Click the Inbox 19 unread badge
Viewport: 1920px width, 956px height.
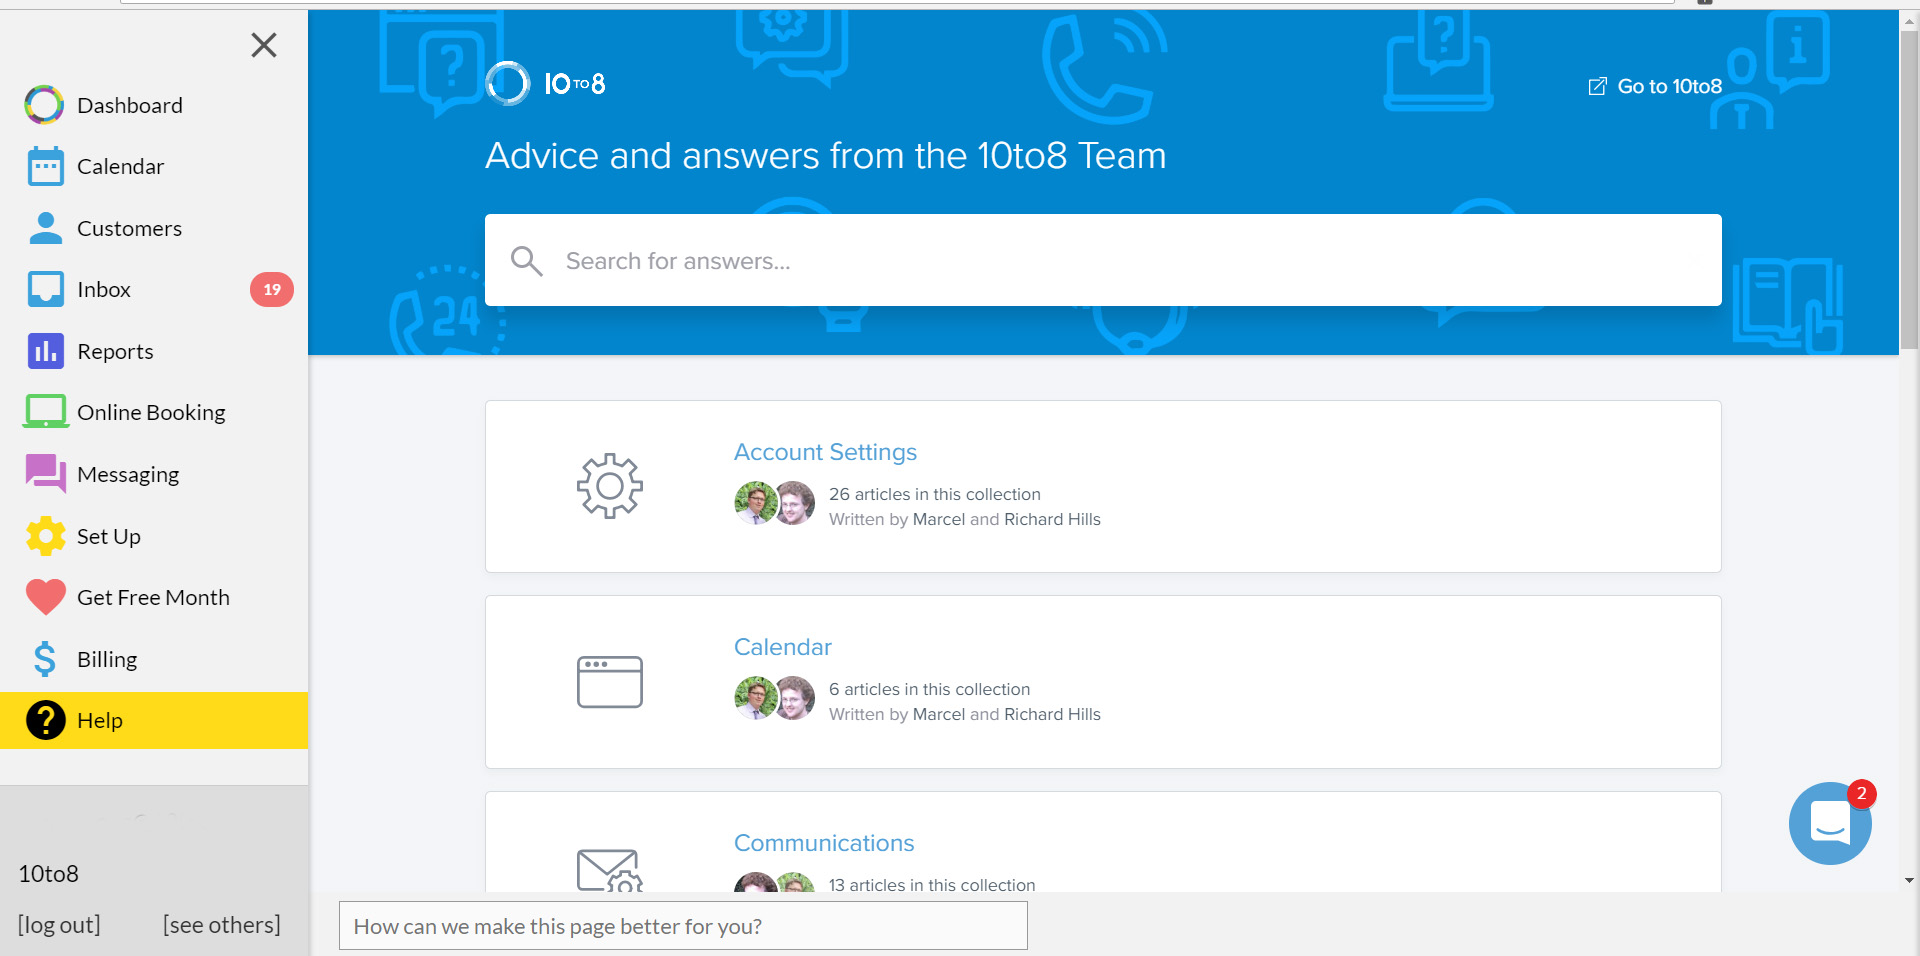[x=272, y=289]
